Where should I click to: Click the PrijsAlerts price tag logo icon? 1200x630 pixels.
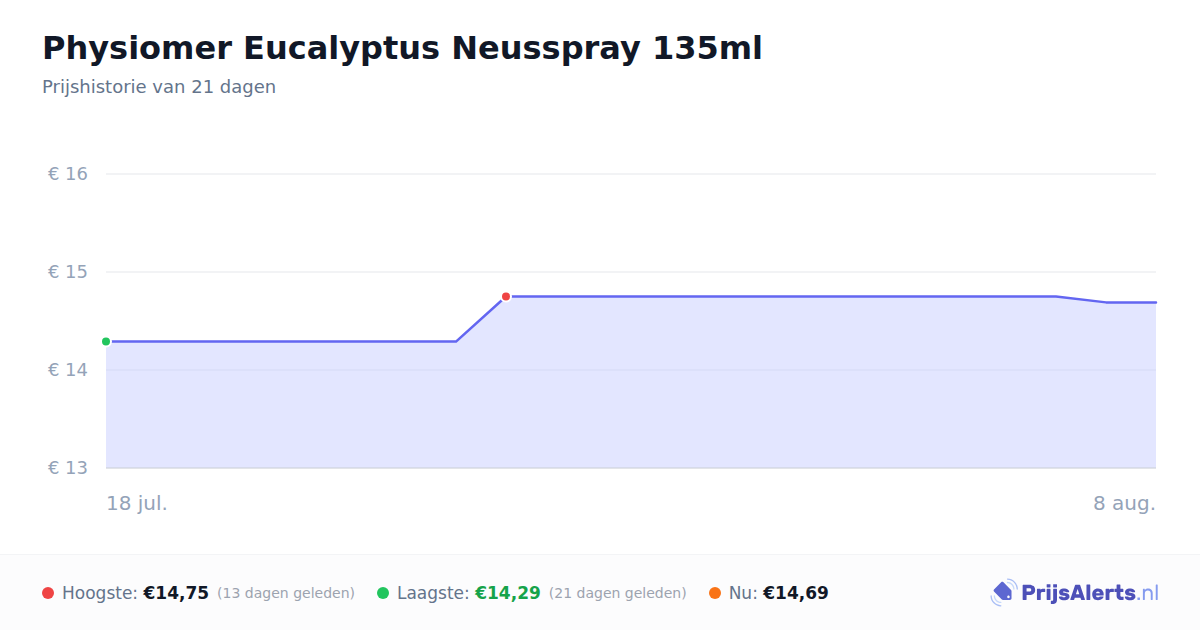coord(1003,593)
